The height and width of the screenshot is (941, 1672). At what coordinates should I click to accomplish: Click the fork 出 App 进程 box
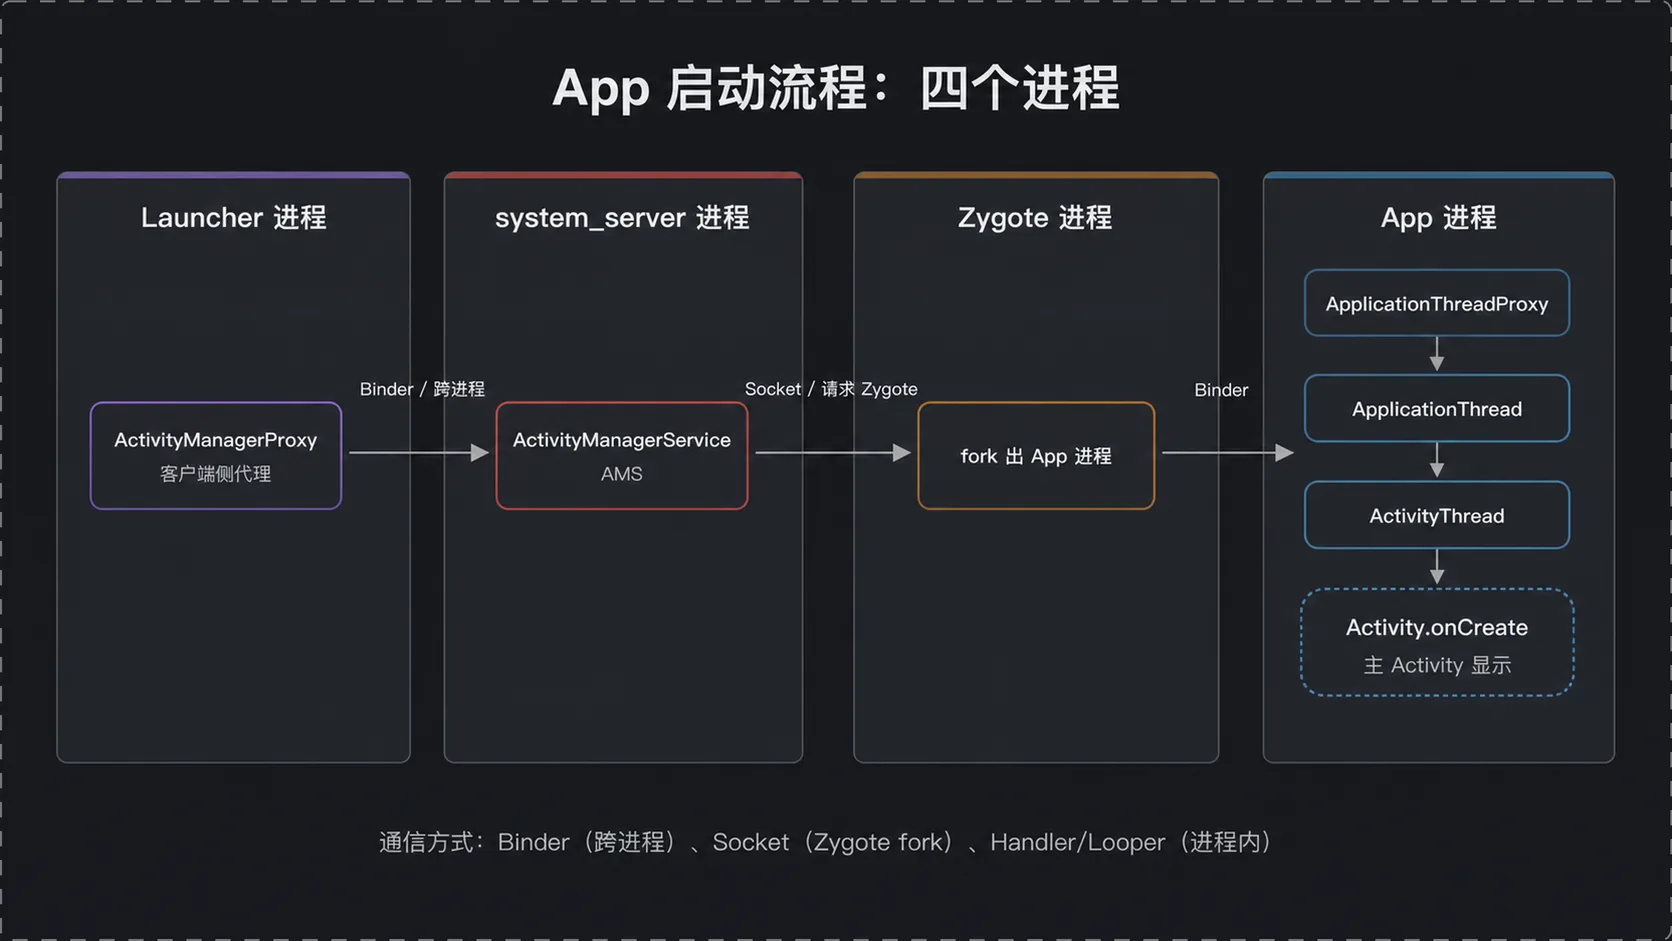(1036, 456)
